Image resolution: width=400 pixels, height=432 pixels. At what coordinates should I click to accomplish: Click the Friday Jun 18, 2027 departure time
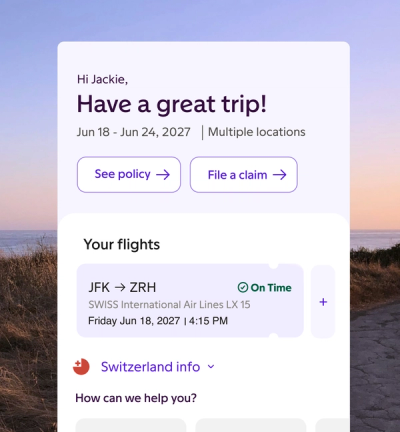coord(158,321)
